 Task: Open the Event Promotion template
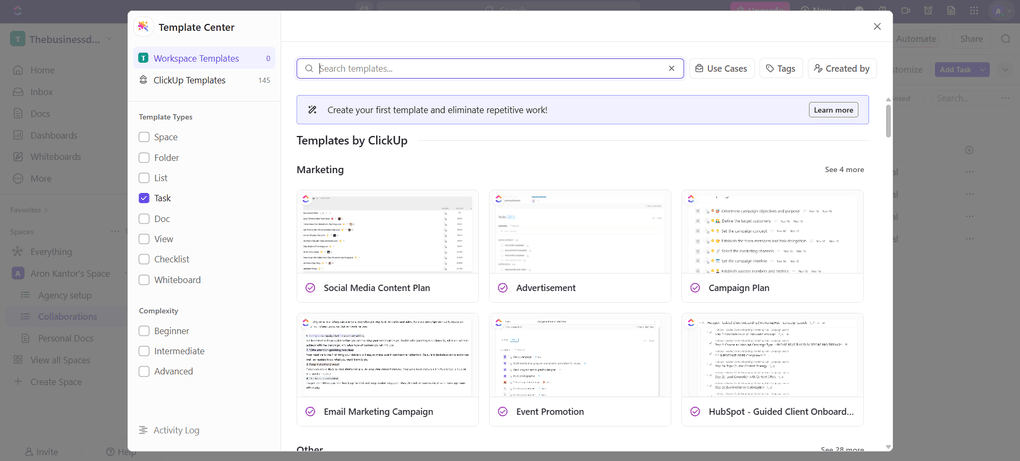580,369
